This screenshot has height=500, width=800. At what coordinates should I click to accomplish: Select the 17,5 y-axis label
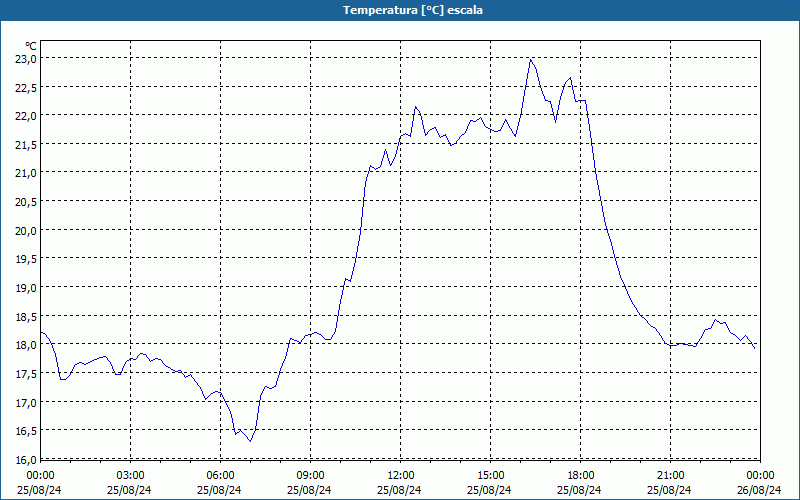click(x=26, y=374)
